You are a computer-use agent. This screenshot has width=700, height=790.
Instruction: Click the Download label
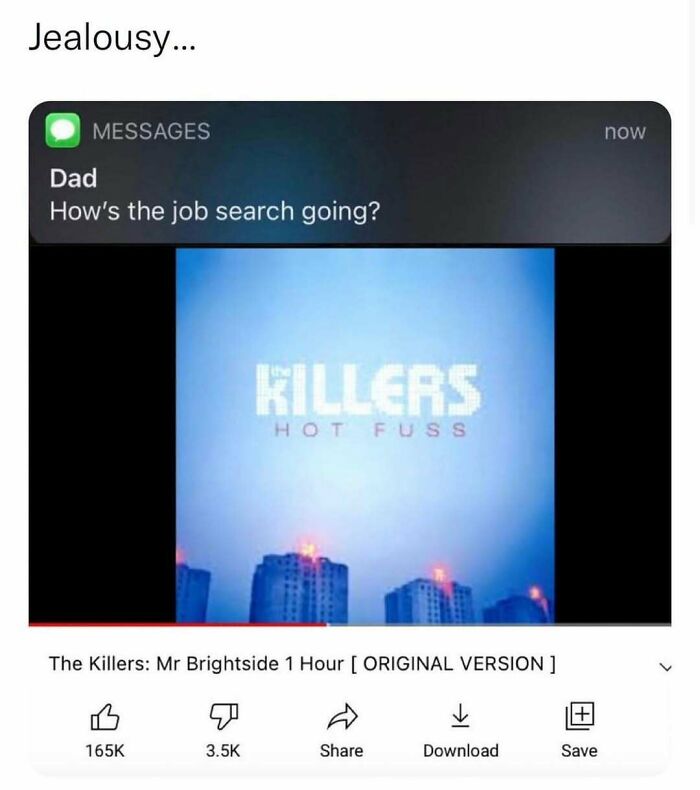(461, 751)
